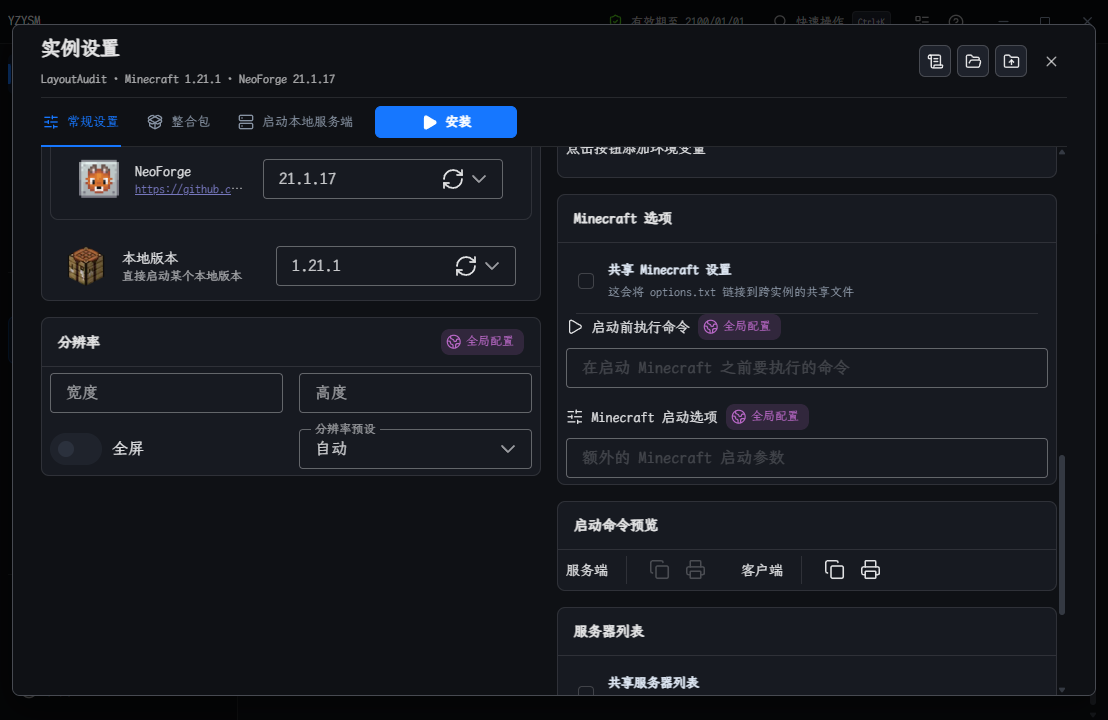The width and height of the screenshot is (1108, 720).
Task: Click the 服务器列表 section header
Action: click(806, 632)
